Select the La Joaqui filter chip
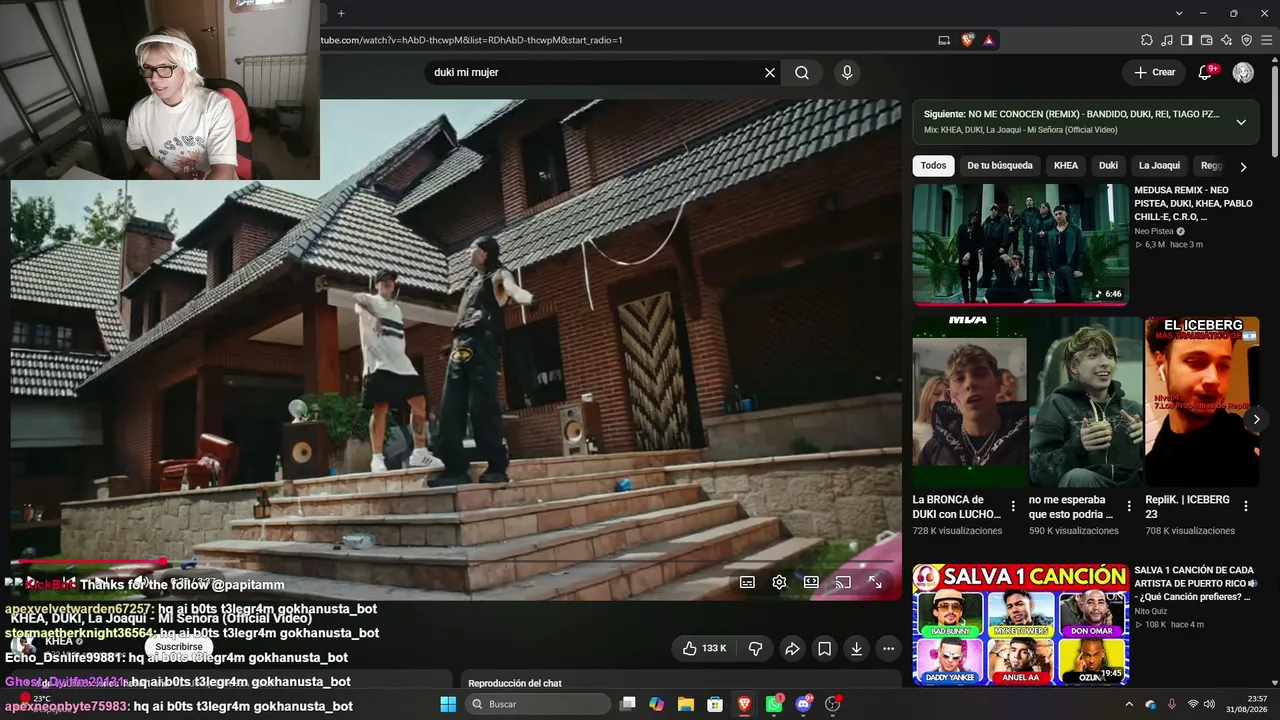 click(x=1159, y=166)
